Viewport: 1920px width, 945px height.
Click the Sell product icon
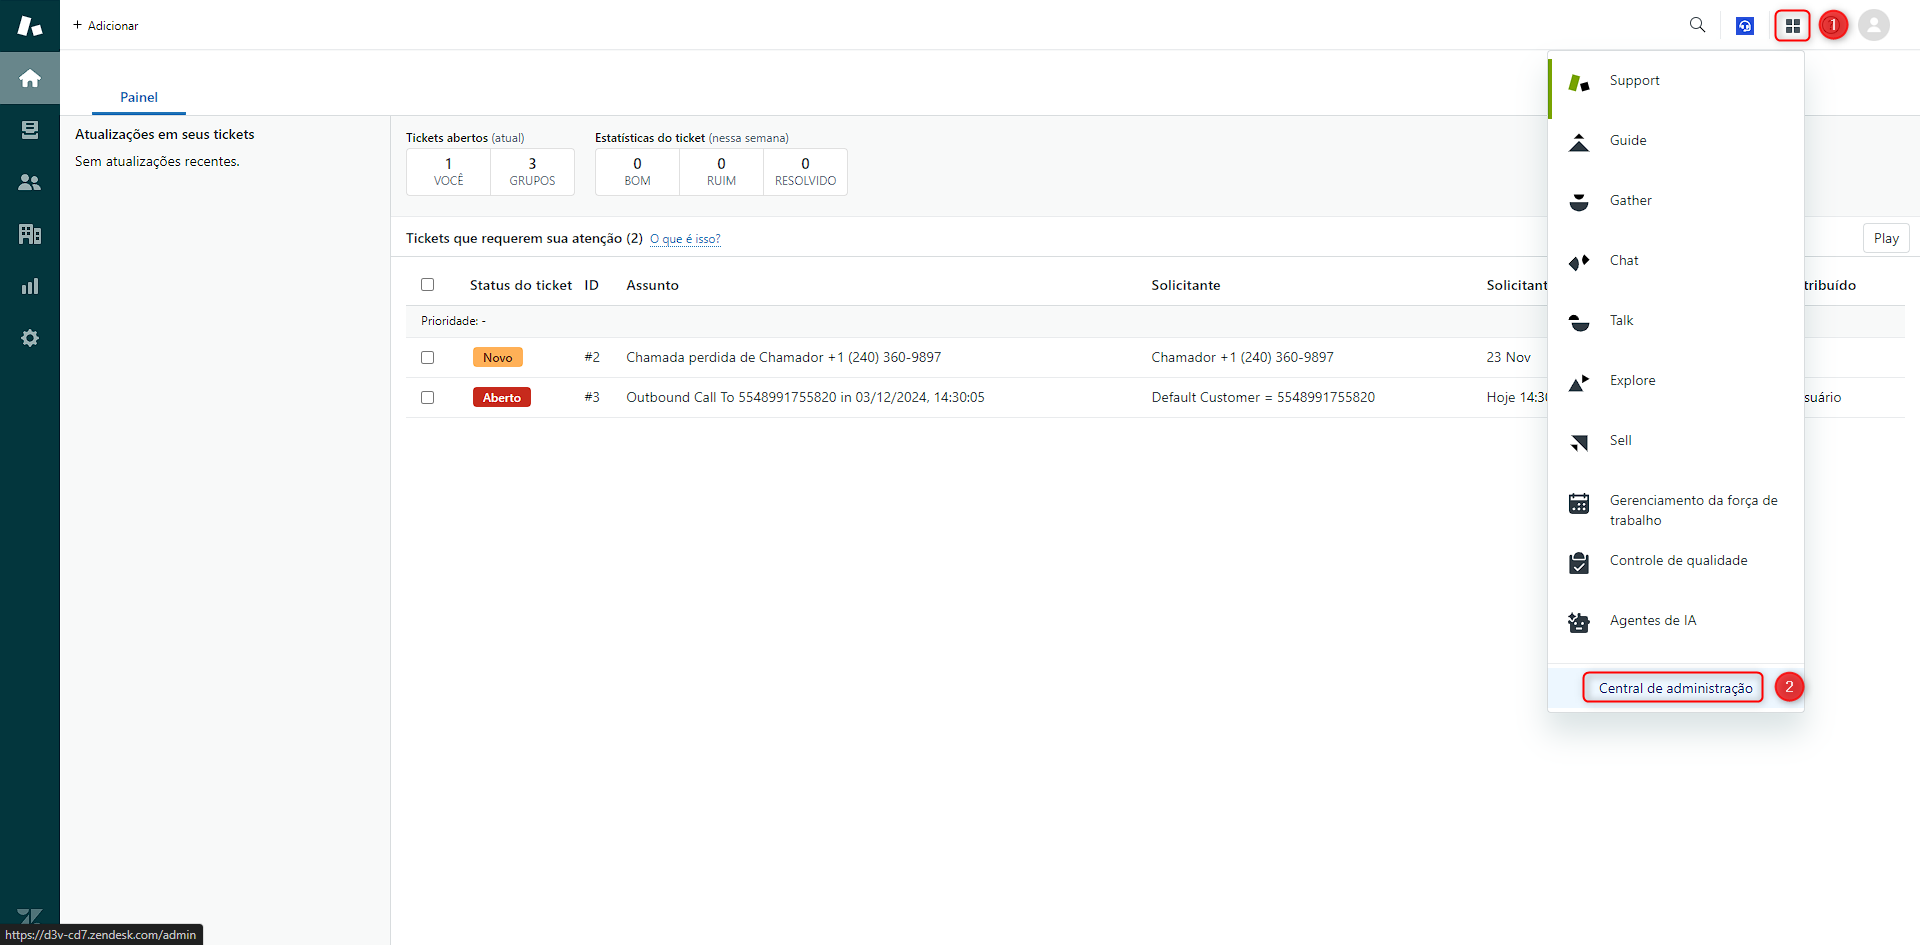click(1579, 443)
